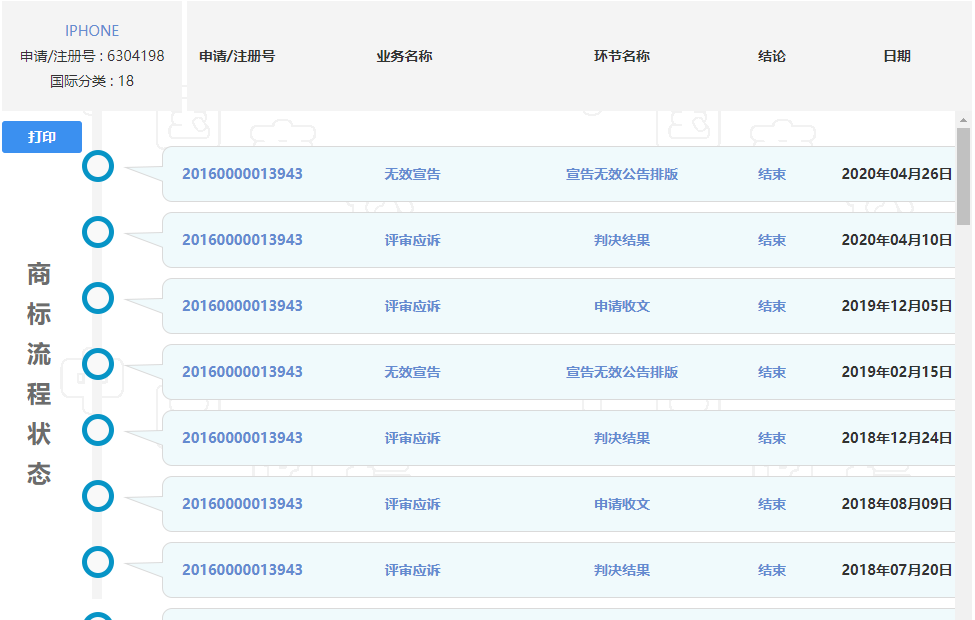
Task: Click 判决结果 in the 2018年07月20日 row
Action: [622, 570]
